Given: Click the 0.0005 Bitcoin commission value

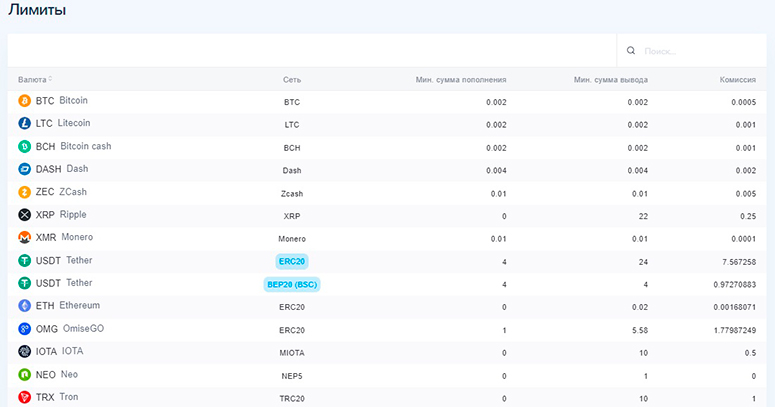Looking at the screenshot, I should click(743, 102).
